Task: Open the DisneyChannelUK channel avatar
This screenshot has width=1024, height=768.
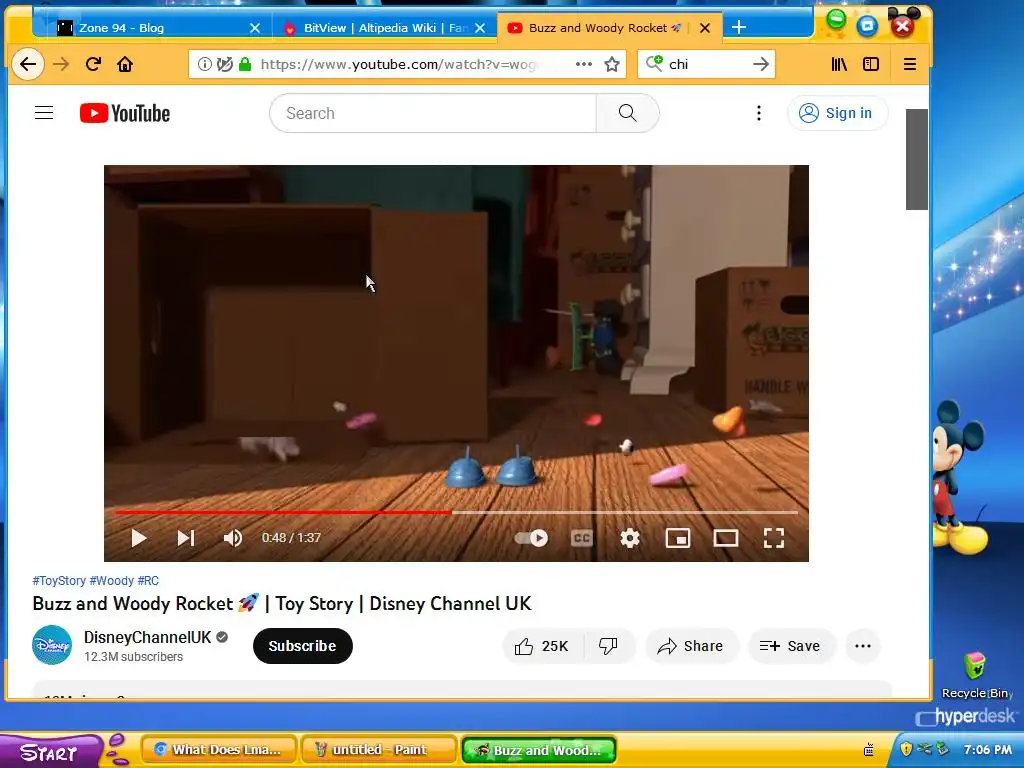Action: [x=52, y=645]
